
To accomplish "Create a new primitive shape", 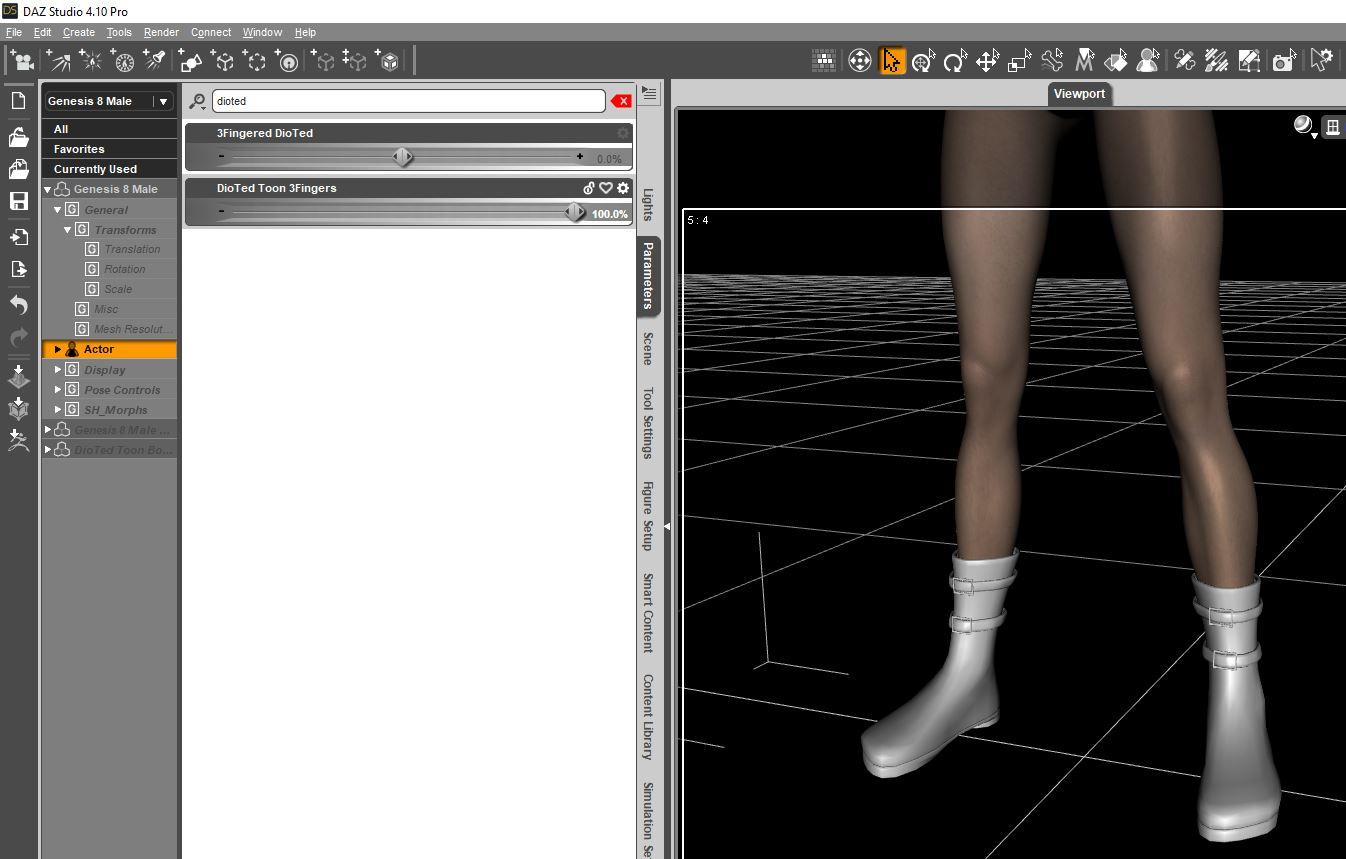I will (x=191, y=61).
